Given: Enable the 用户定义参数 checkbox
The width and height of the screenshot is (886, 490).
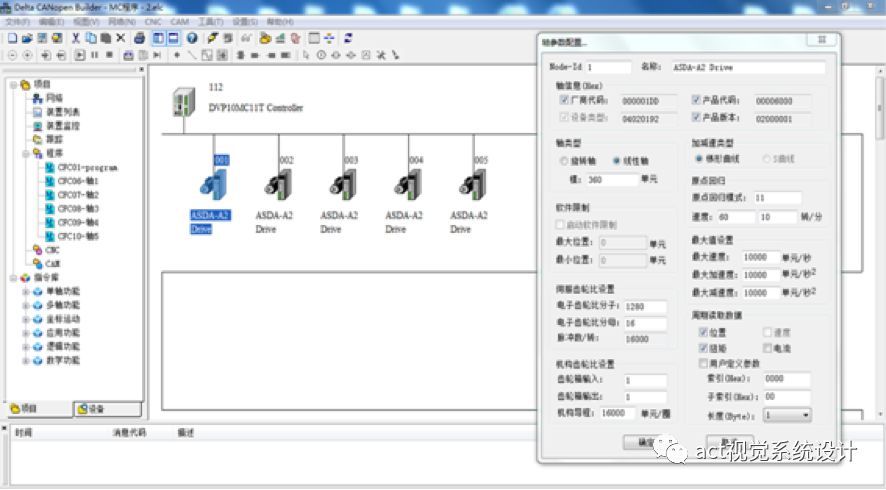Looking at the screenshot, I should (703, 363).
